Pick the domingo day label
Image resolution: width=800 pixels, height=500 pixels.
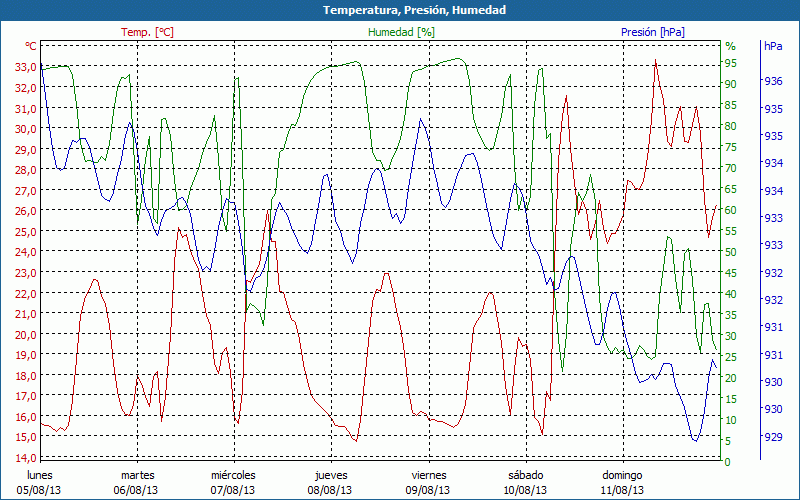point(622,475)
